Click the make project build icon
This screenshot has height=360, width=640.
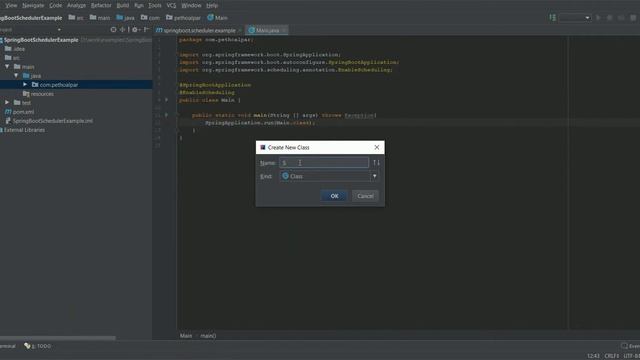tap(552, 18)
